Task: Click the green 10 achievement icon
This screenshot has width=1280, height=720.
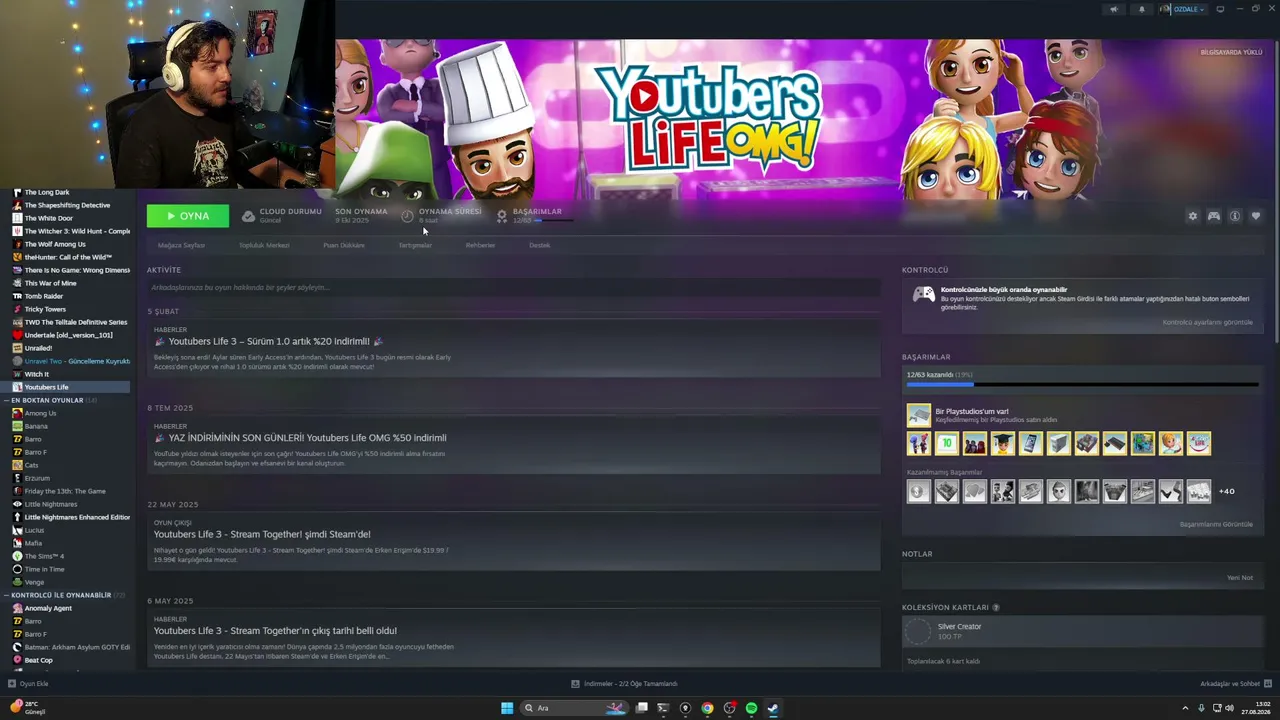Action: 947,443
